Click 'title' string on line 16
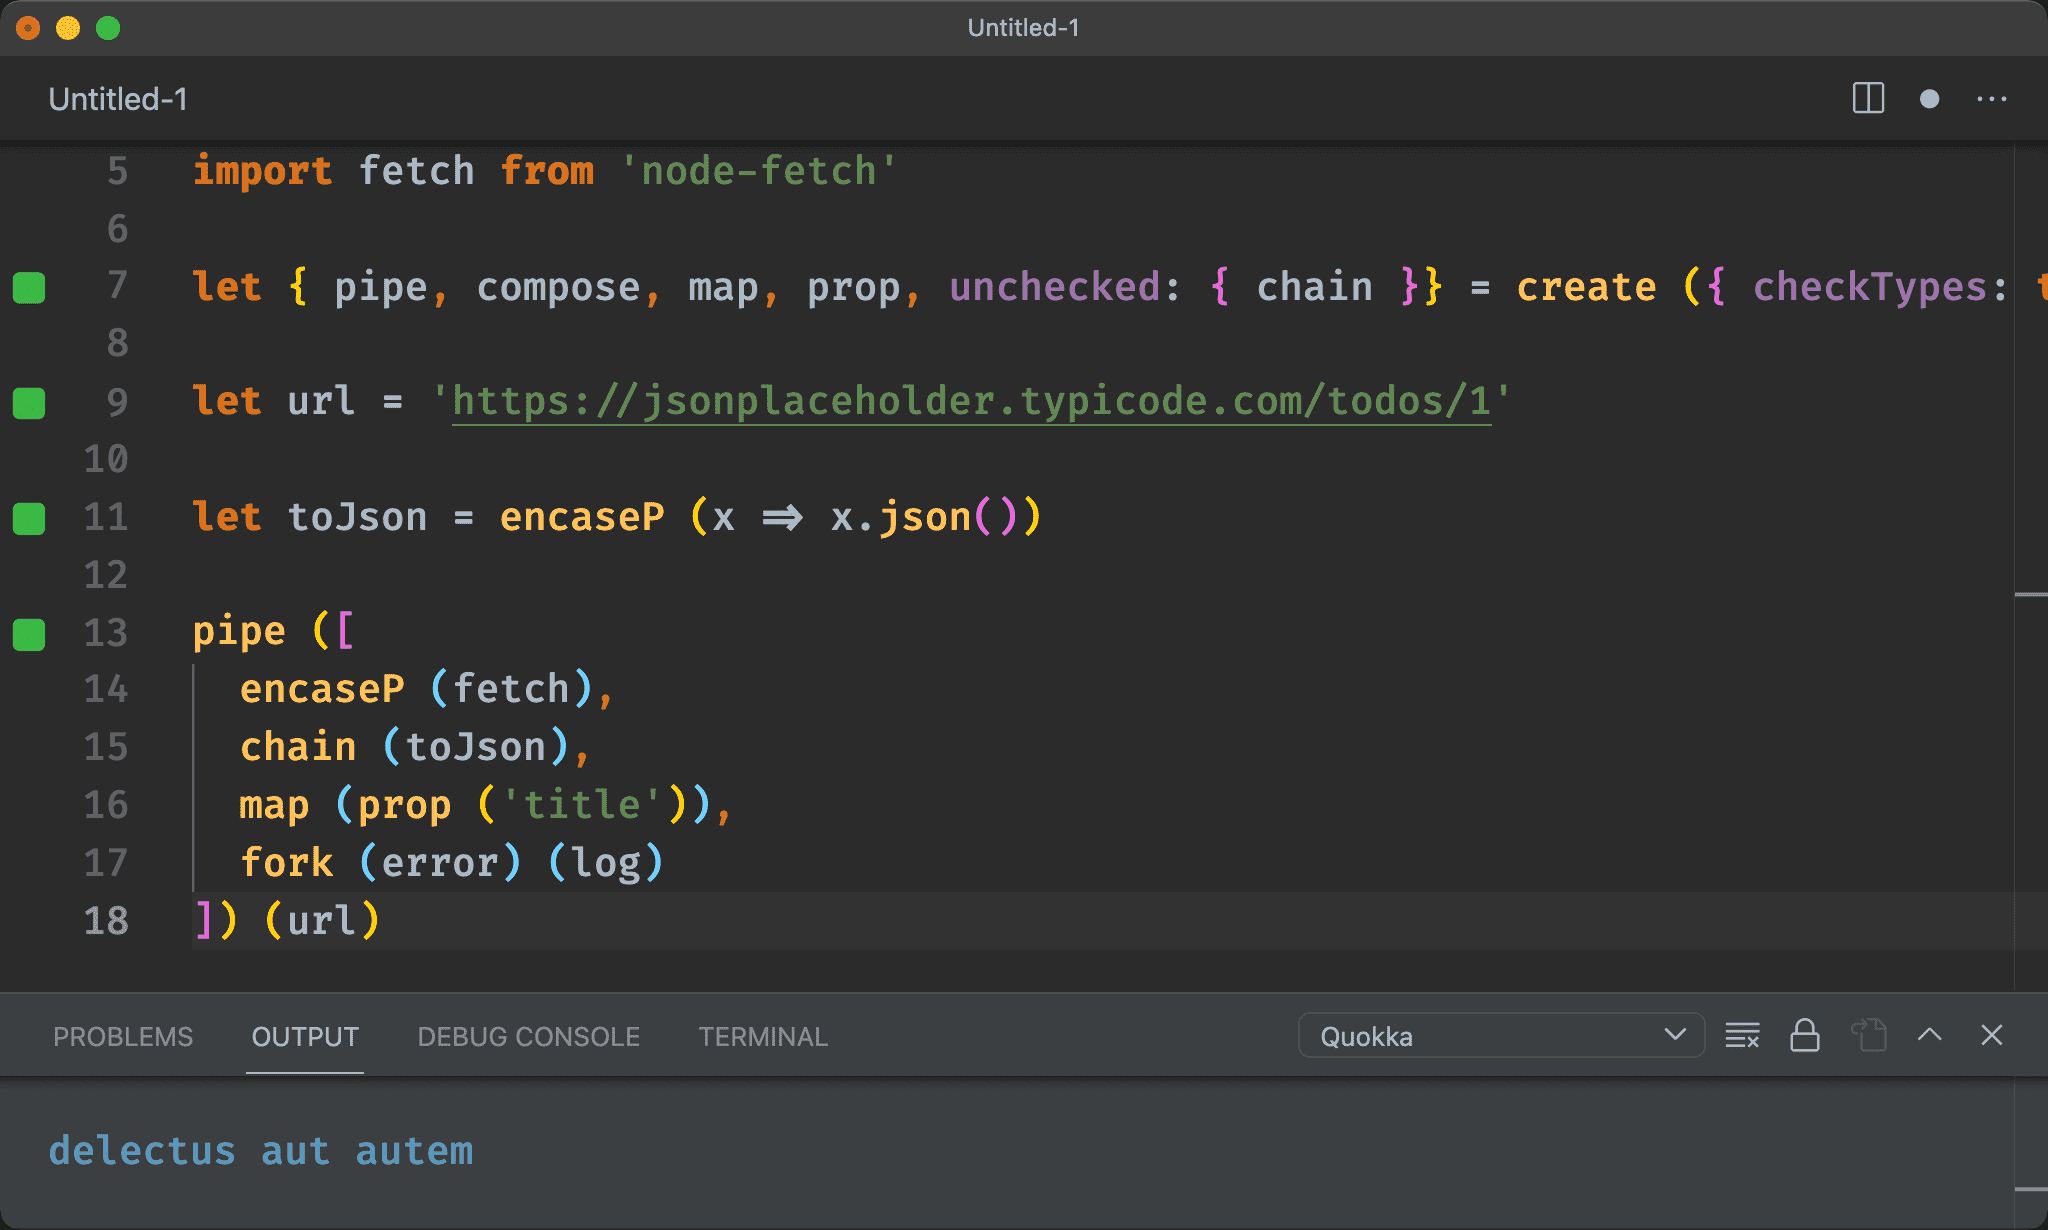 [x=582, y=805]
